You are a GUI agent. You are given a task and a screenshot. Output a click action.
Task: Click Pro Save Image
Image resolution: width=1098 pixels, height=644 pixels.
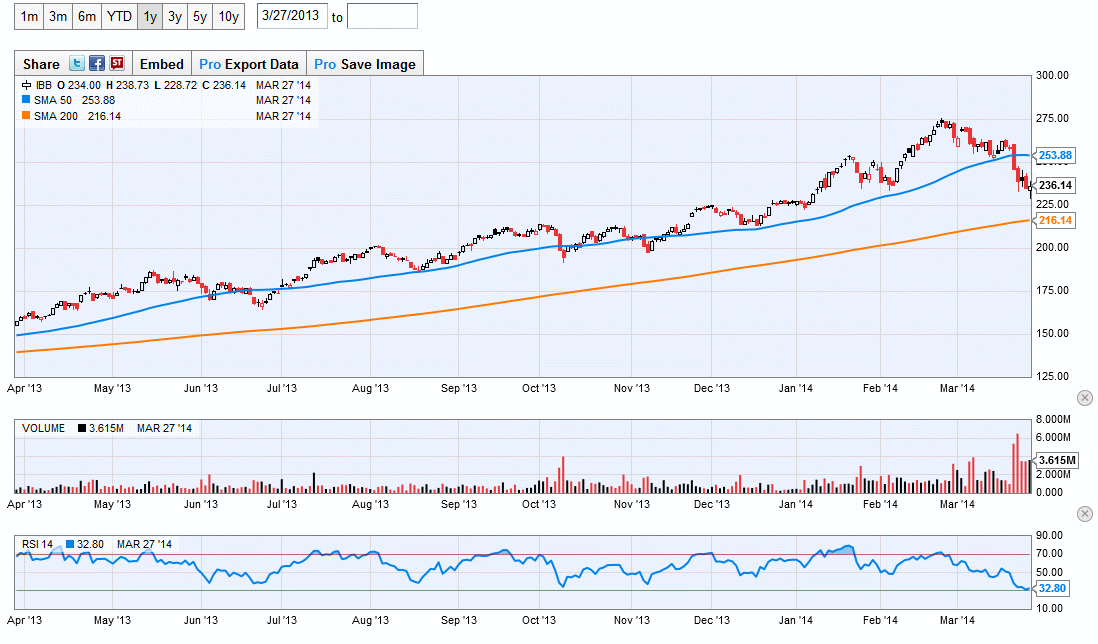364,64
